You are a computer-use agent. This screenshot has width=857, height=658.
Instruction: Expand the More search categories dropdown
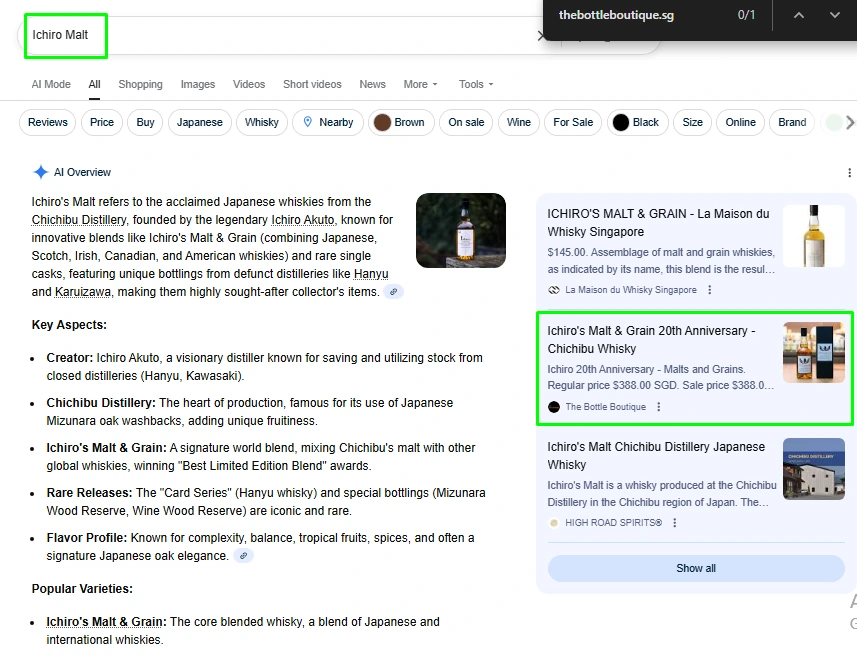click(x=420, y=85)
